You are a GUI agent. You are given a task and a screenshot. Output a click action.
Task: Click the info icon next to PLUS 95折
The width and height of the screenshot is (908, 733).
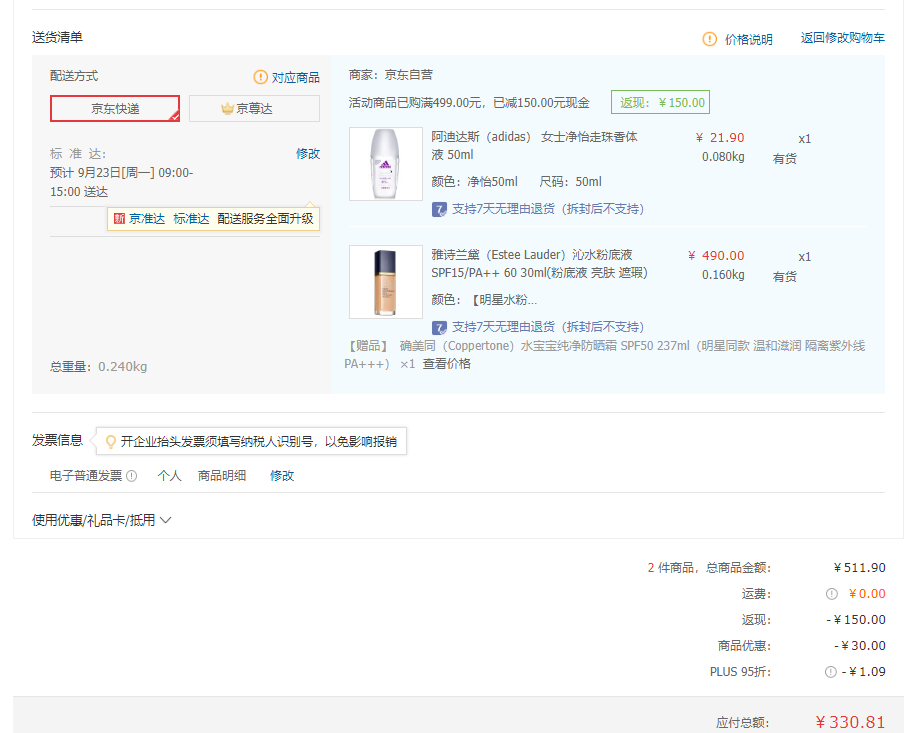tap(830, 672)
